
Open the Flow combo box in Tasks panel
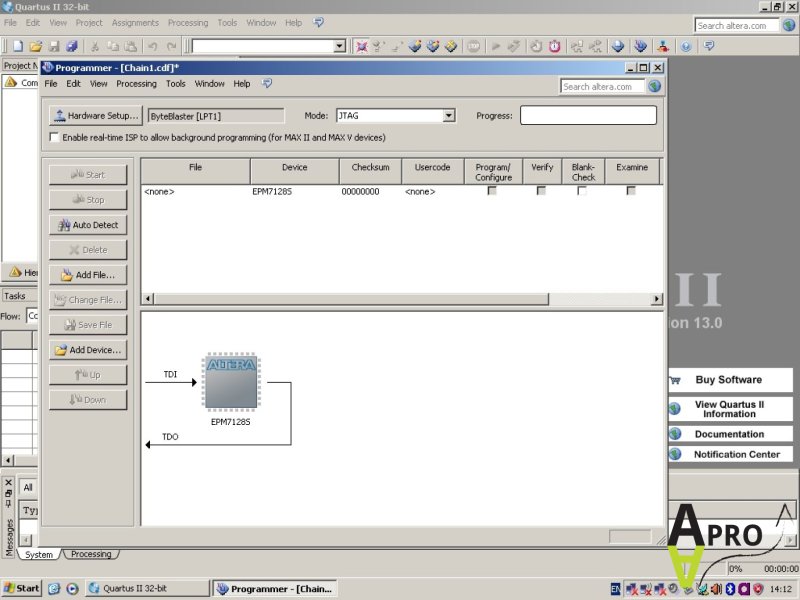32,316
